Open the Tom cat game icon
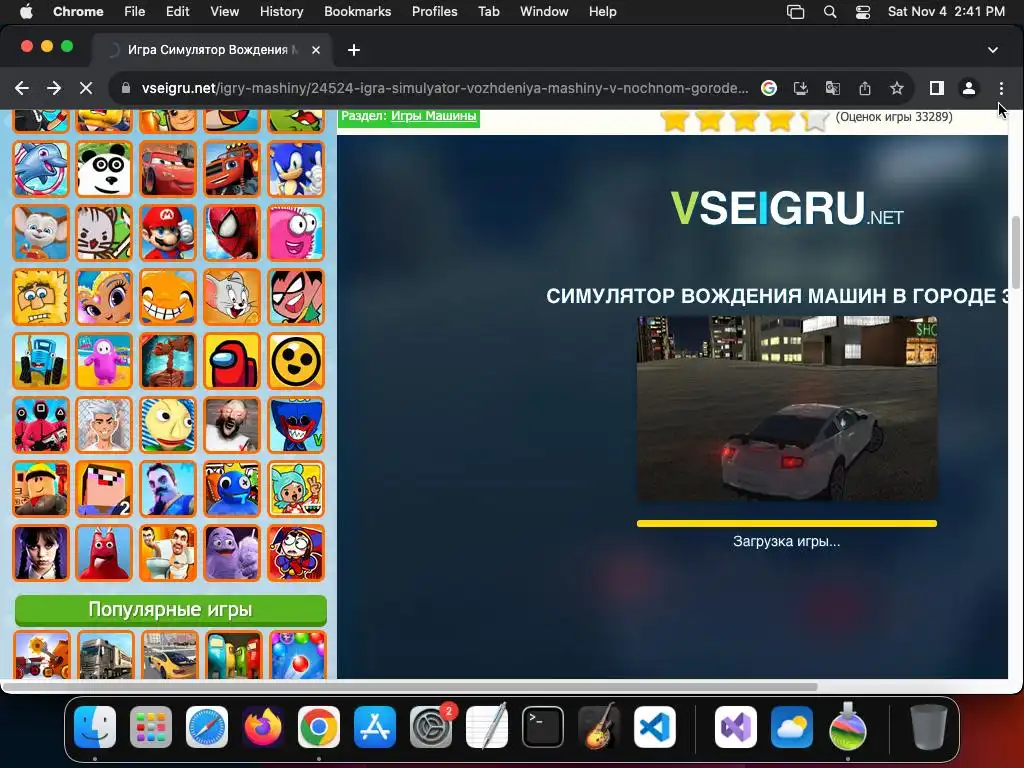 [232, 297]
